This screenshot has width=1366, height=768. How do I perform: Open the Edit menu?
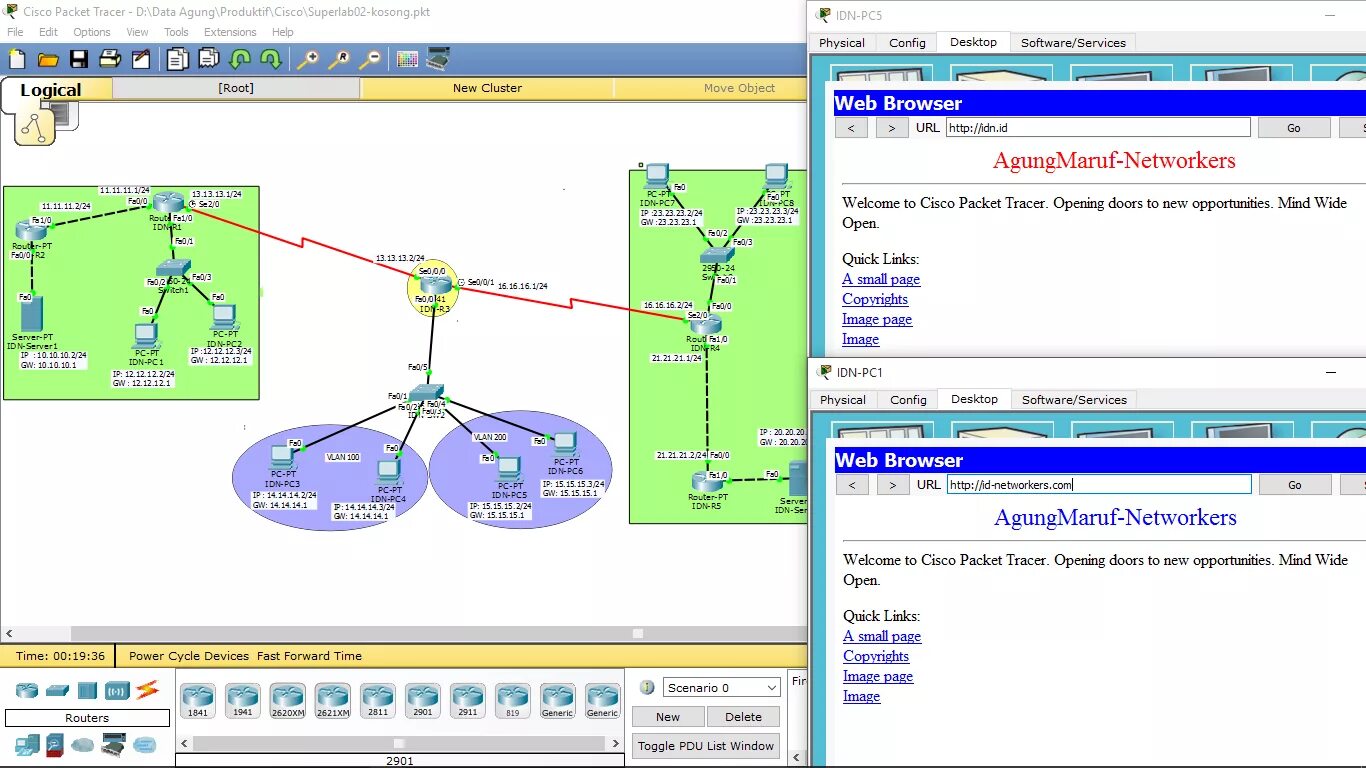(48, 32)
